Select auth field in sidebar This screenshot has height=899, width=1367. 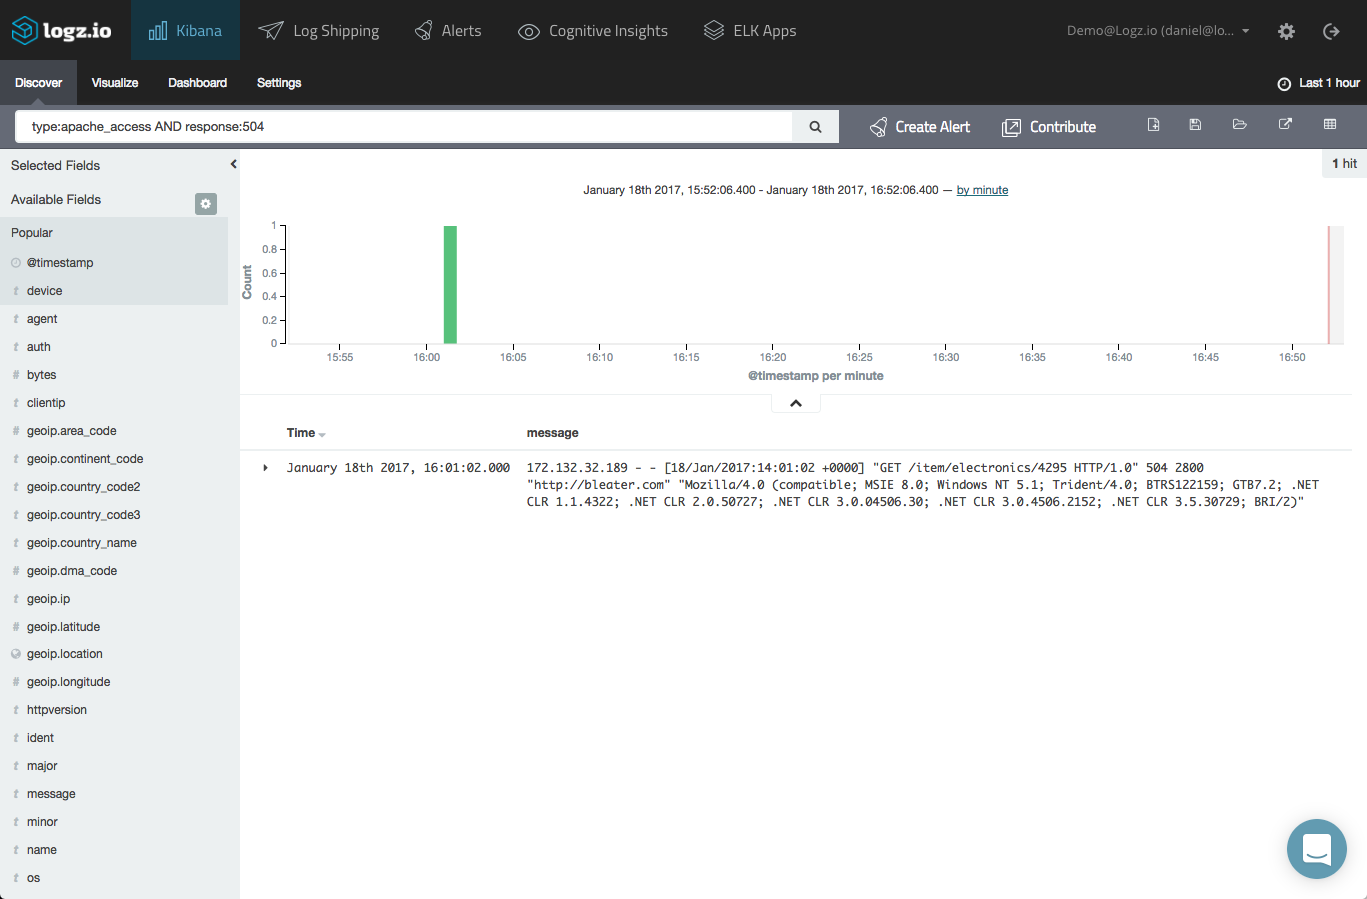click(39, 347)
